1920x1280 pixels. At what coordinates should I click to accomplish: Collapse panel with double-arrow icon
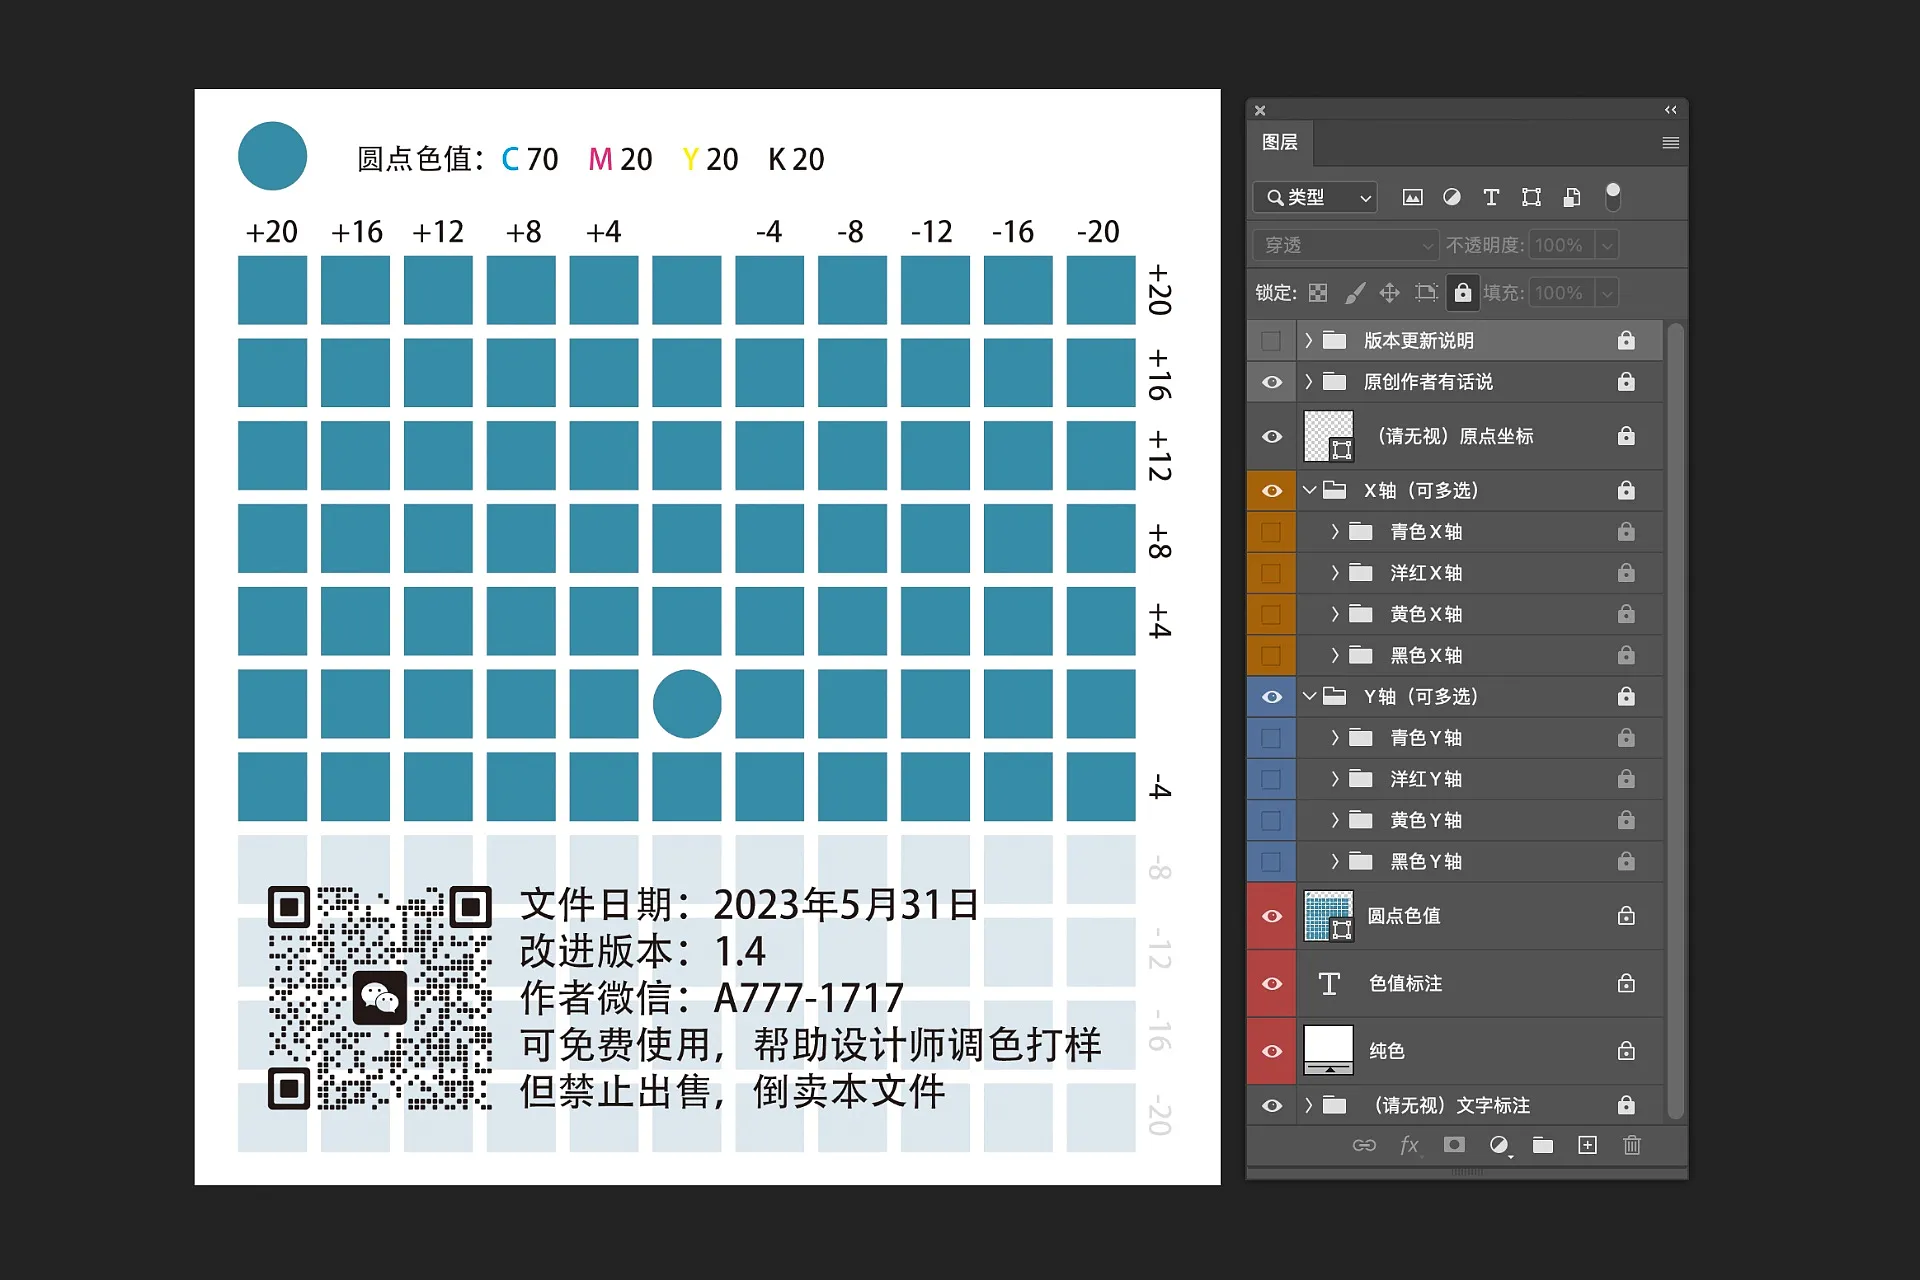coord(1670,110)
